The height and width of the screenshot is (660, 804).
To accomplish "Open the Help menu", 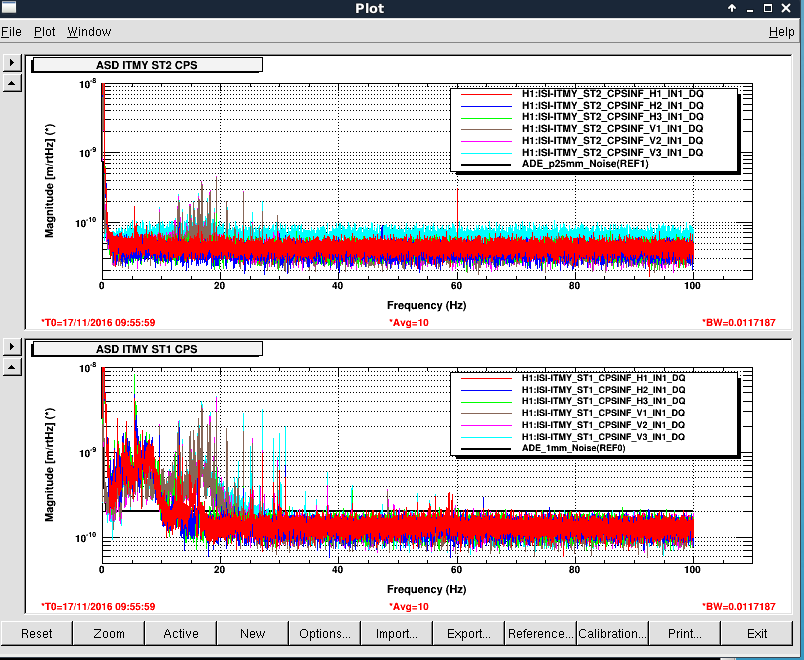I will point(781,32).
